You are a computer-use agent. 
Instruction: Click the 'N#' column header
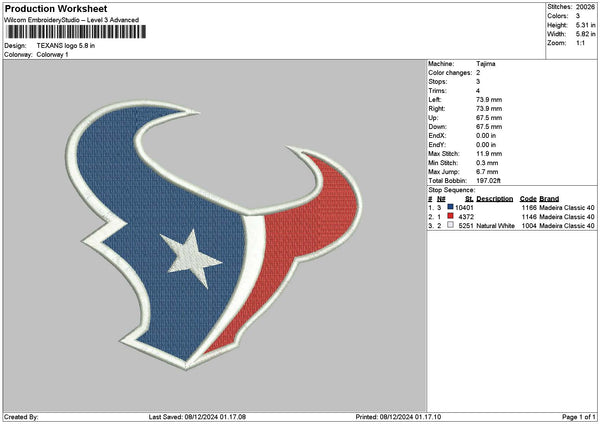coord(441,199)
